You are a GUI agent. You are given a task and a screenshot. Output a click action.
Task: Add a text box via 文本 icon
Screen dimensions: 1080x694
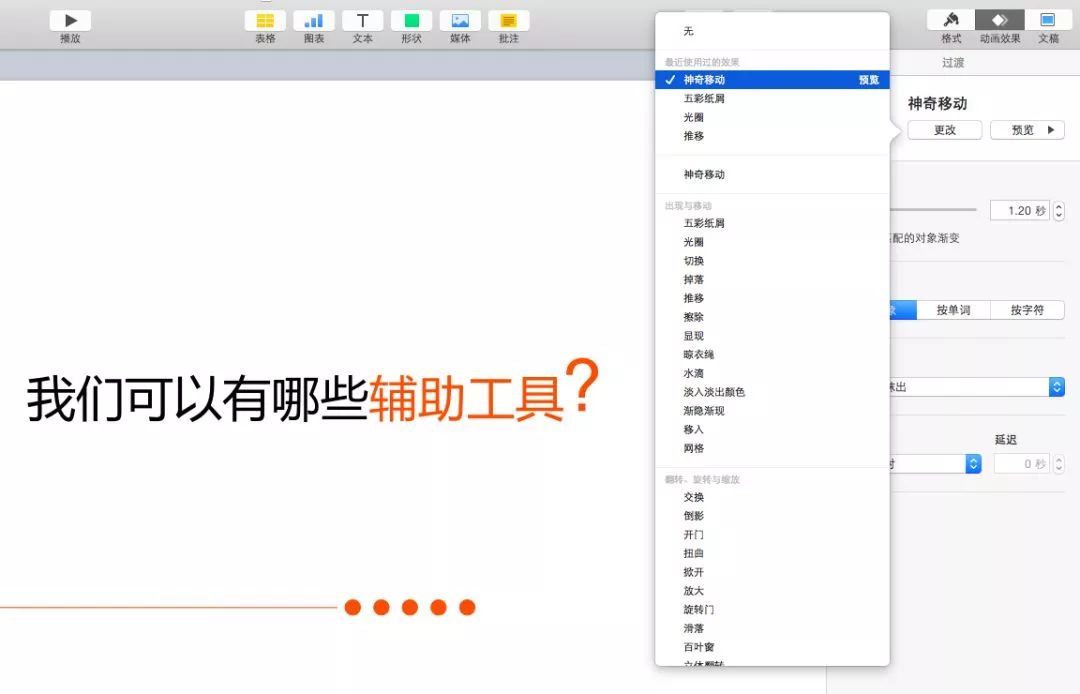click(363, 20)
